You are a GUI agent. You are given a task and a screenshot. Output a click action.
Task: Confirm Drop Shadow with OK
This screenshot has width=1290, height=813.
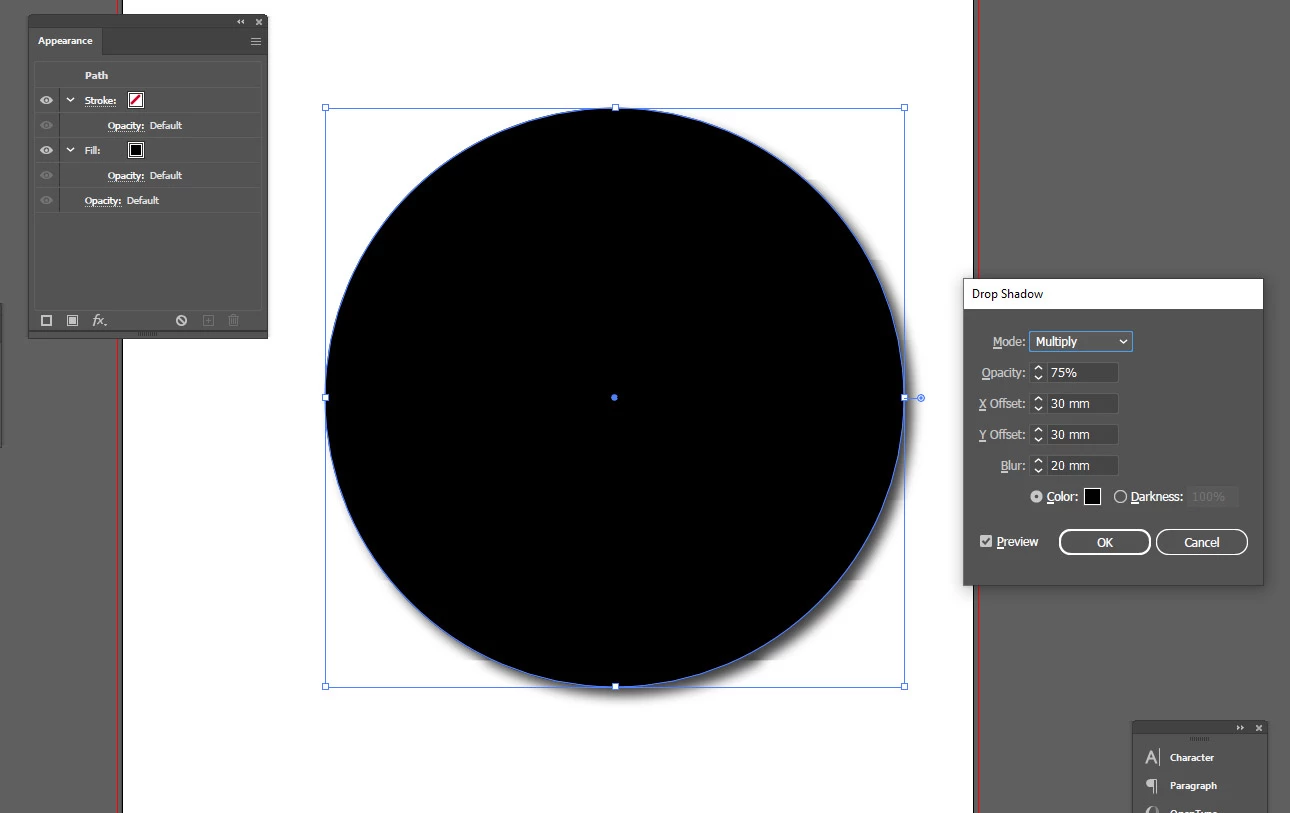tap(1105, 542)
